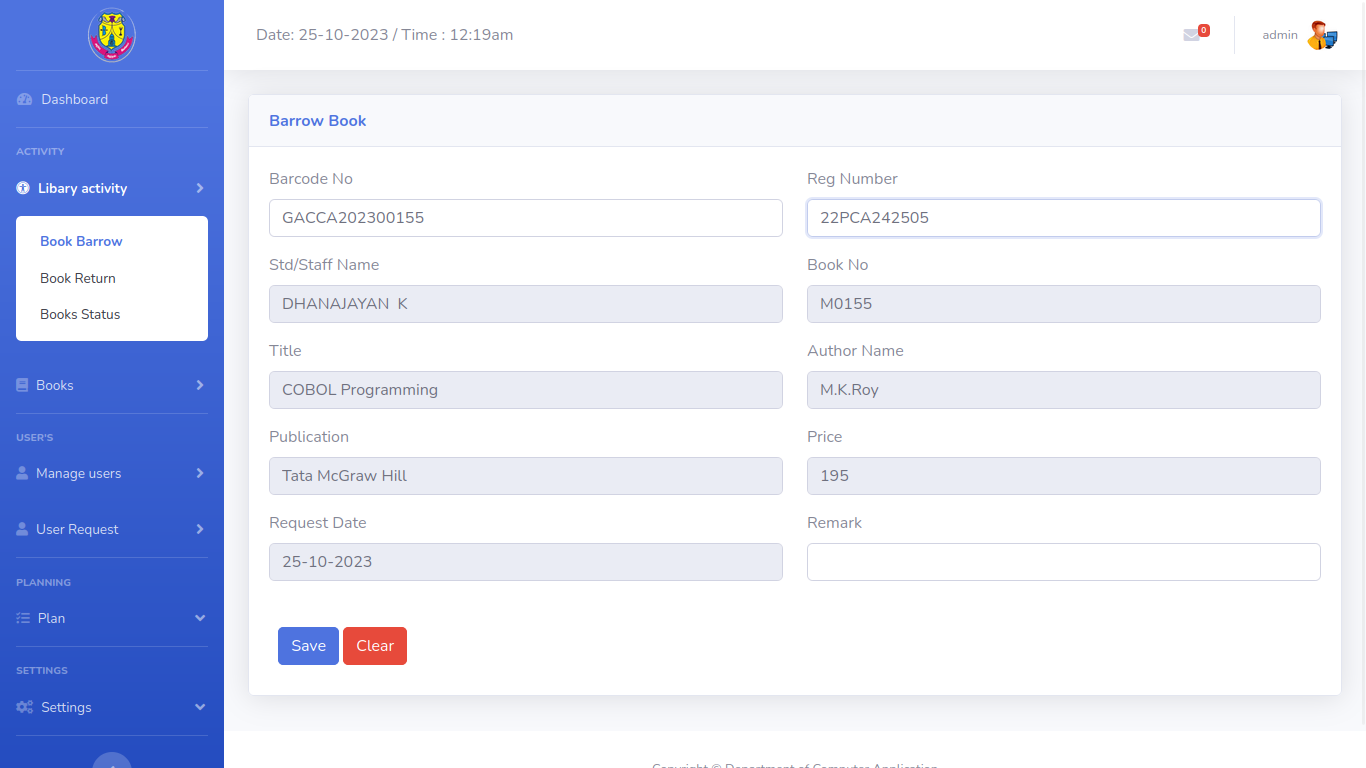Collapse the Libary activity chevron
Viewport: 1366px width, 768px height.
click(200, 188)
